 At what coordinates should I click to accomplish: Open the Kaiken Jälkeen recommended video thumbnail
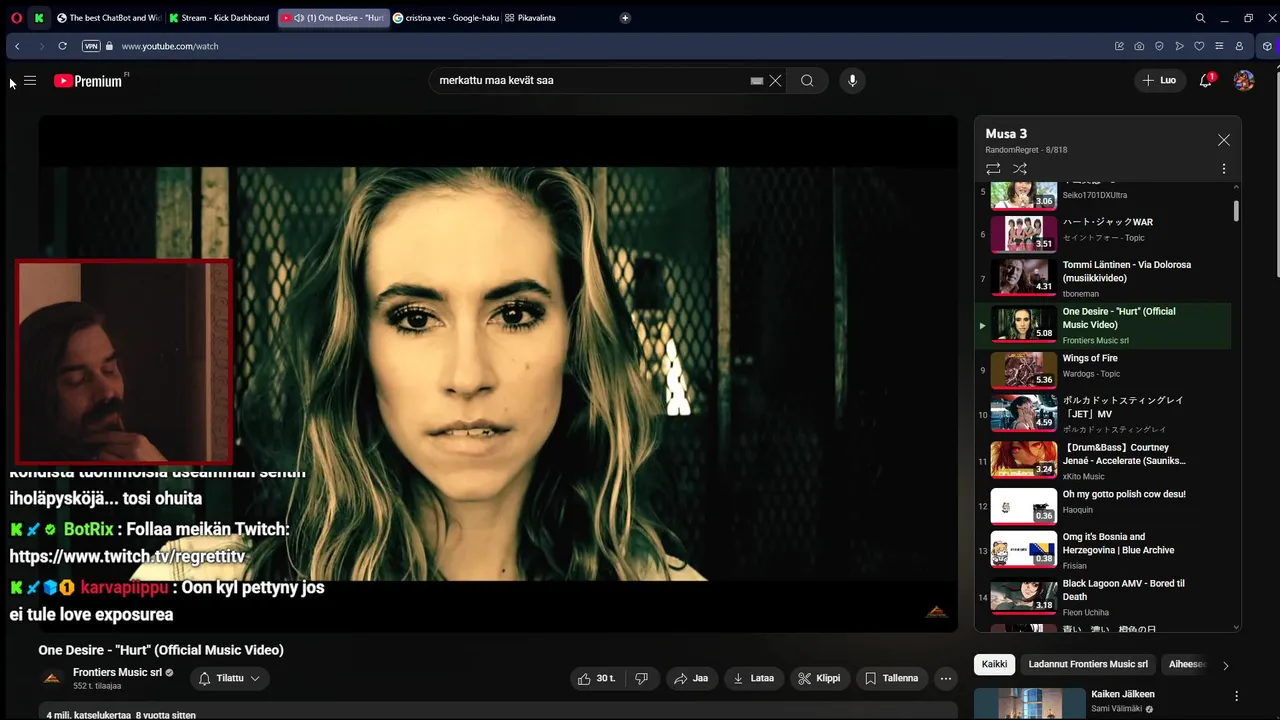[x=1030, y=704]
